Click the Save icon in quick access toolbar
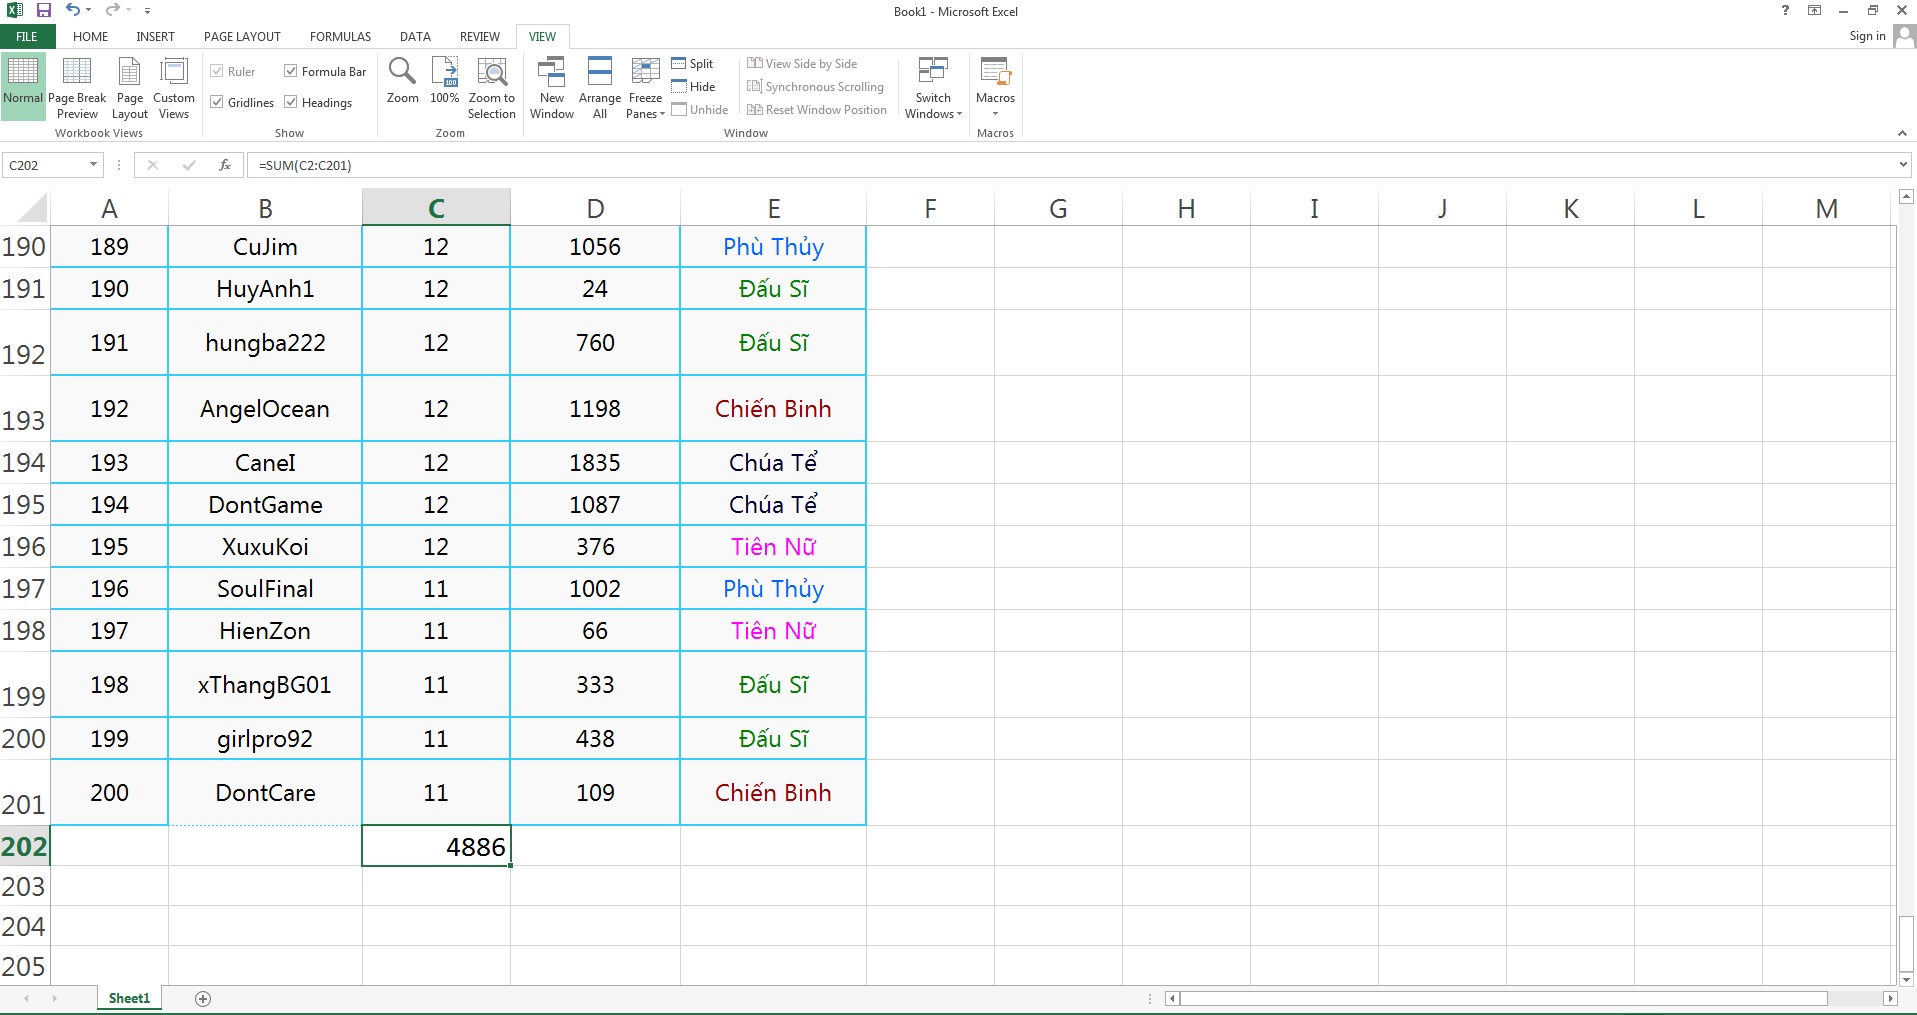The image size is (1917, 1015). point(44,10)
